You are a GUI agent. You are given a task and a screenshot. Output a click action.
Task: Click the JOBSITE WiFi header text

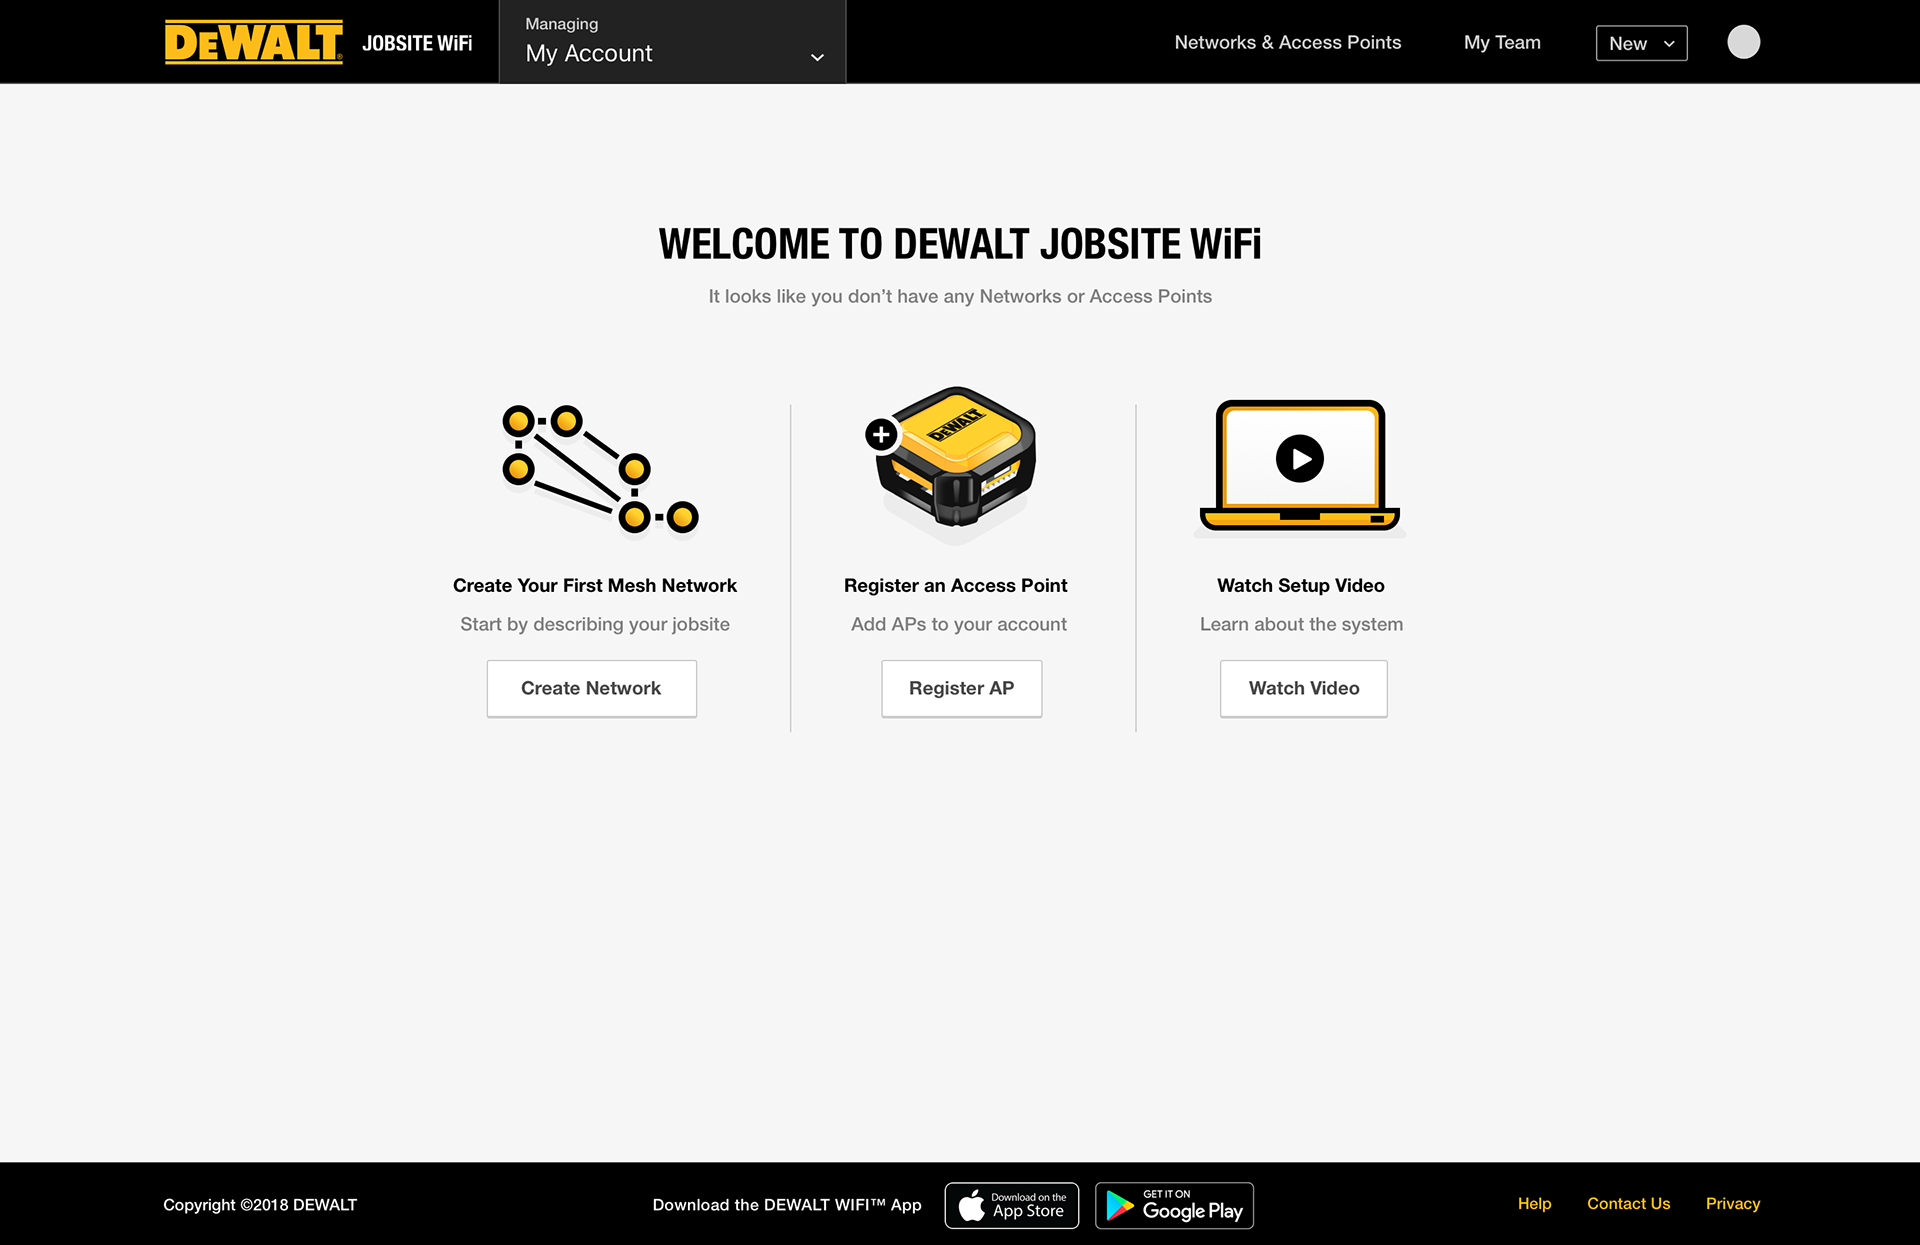coord(417,43)
